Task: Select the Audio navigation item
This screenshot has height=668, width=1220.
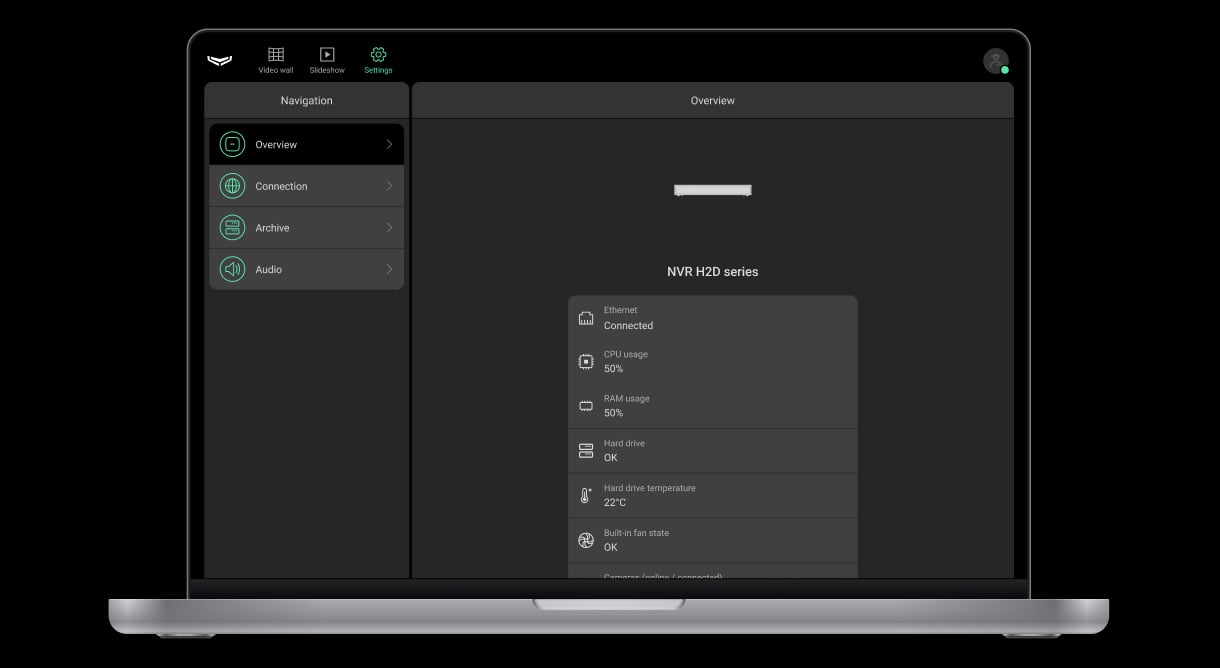Action: pyautogui.click(x=306, y=269)
